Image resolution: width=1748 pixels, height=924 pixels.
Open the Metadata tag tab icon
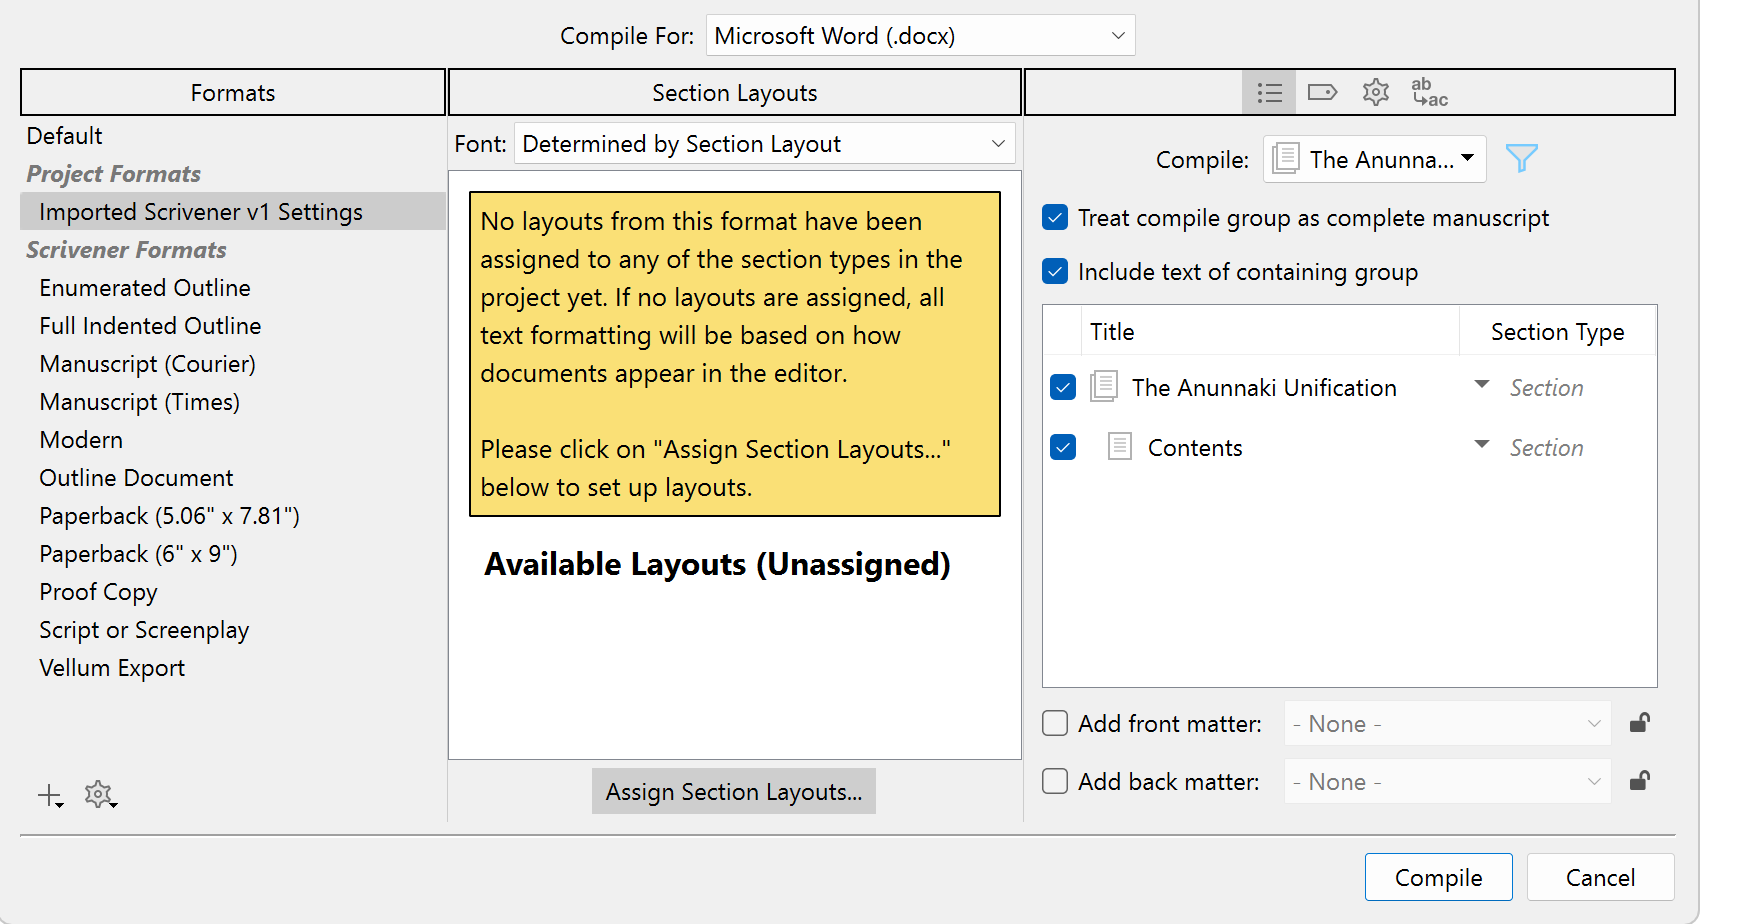click(1322, 93)
